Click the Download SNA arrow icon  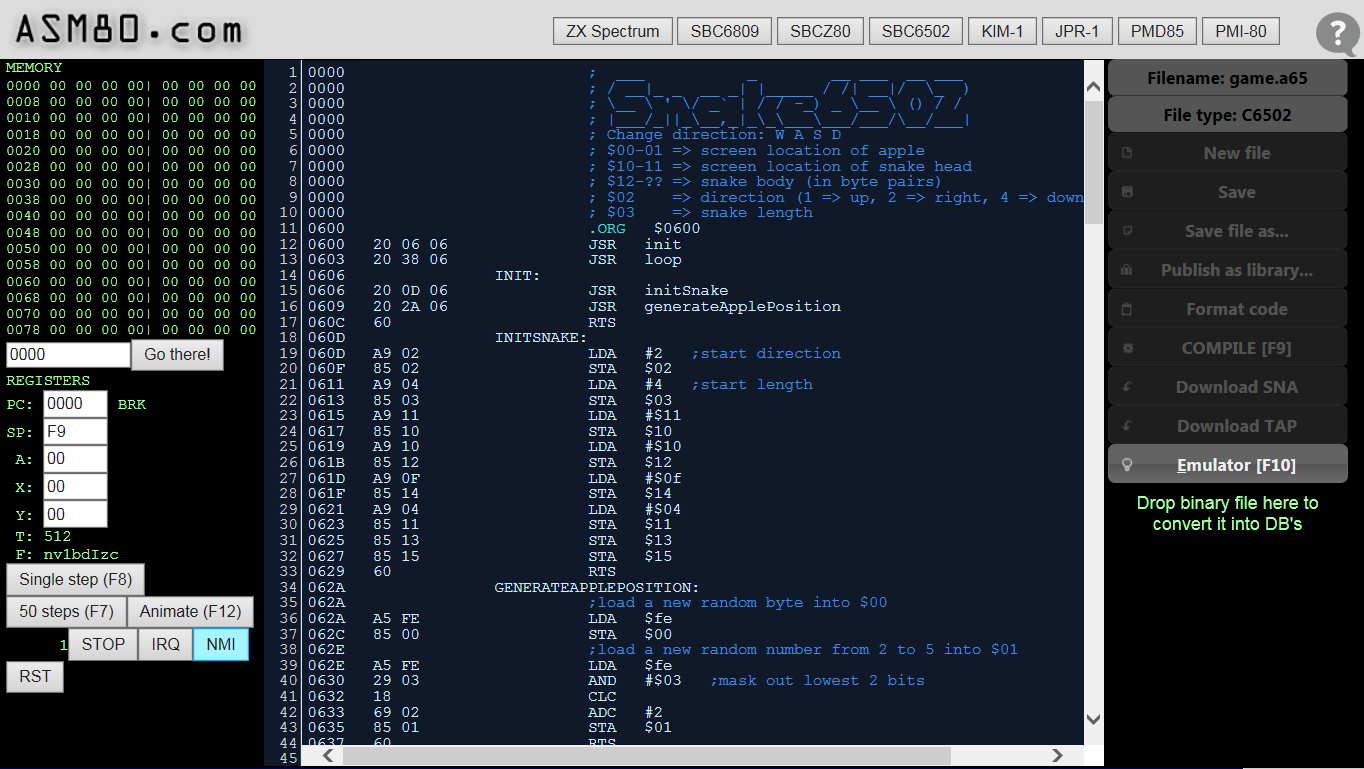click(x=1127, y=387)
